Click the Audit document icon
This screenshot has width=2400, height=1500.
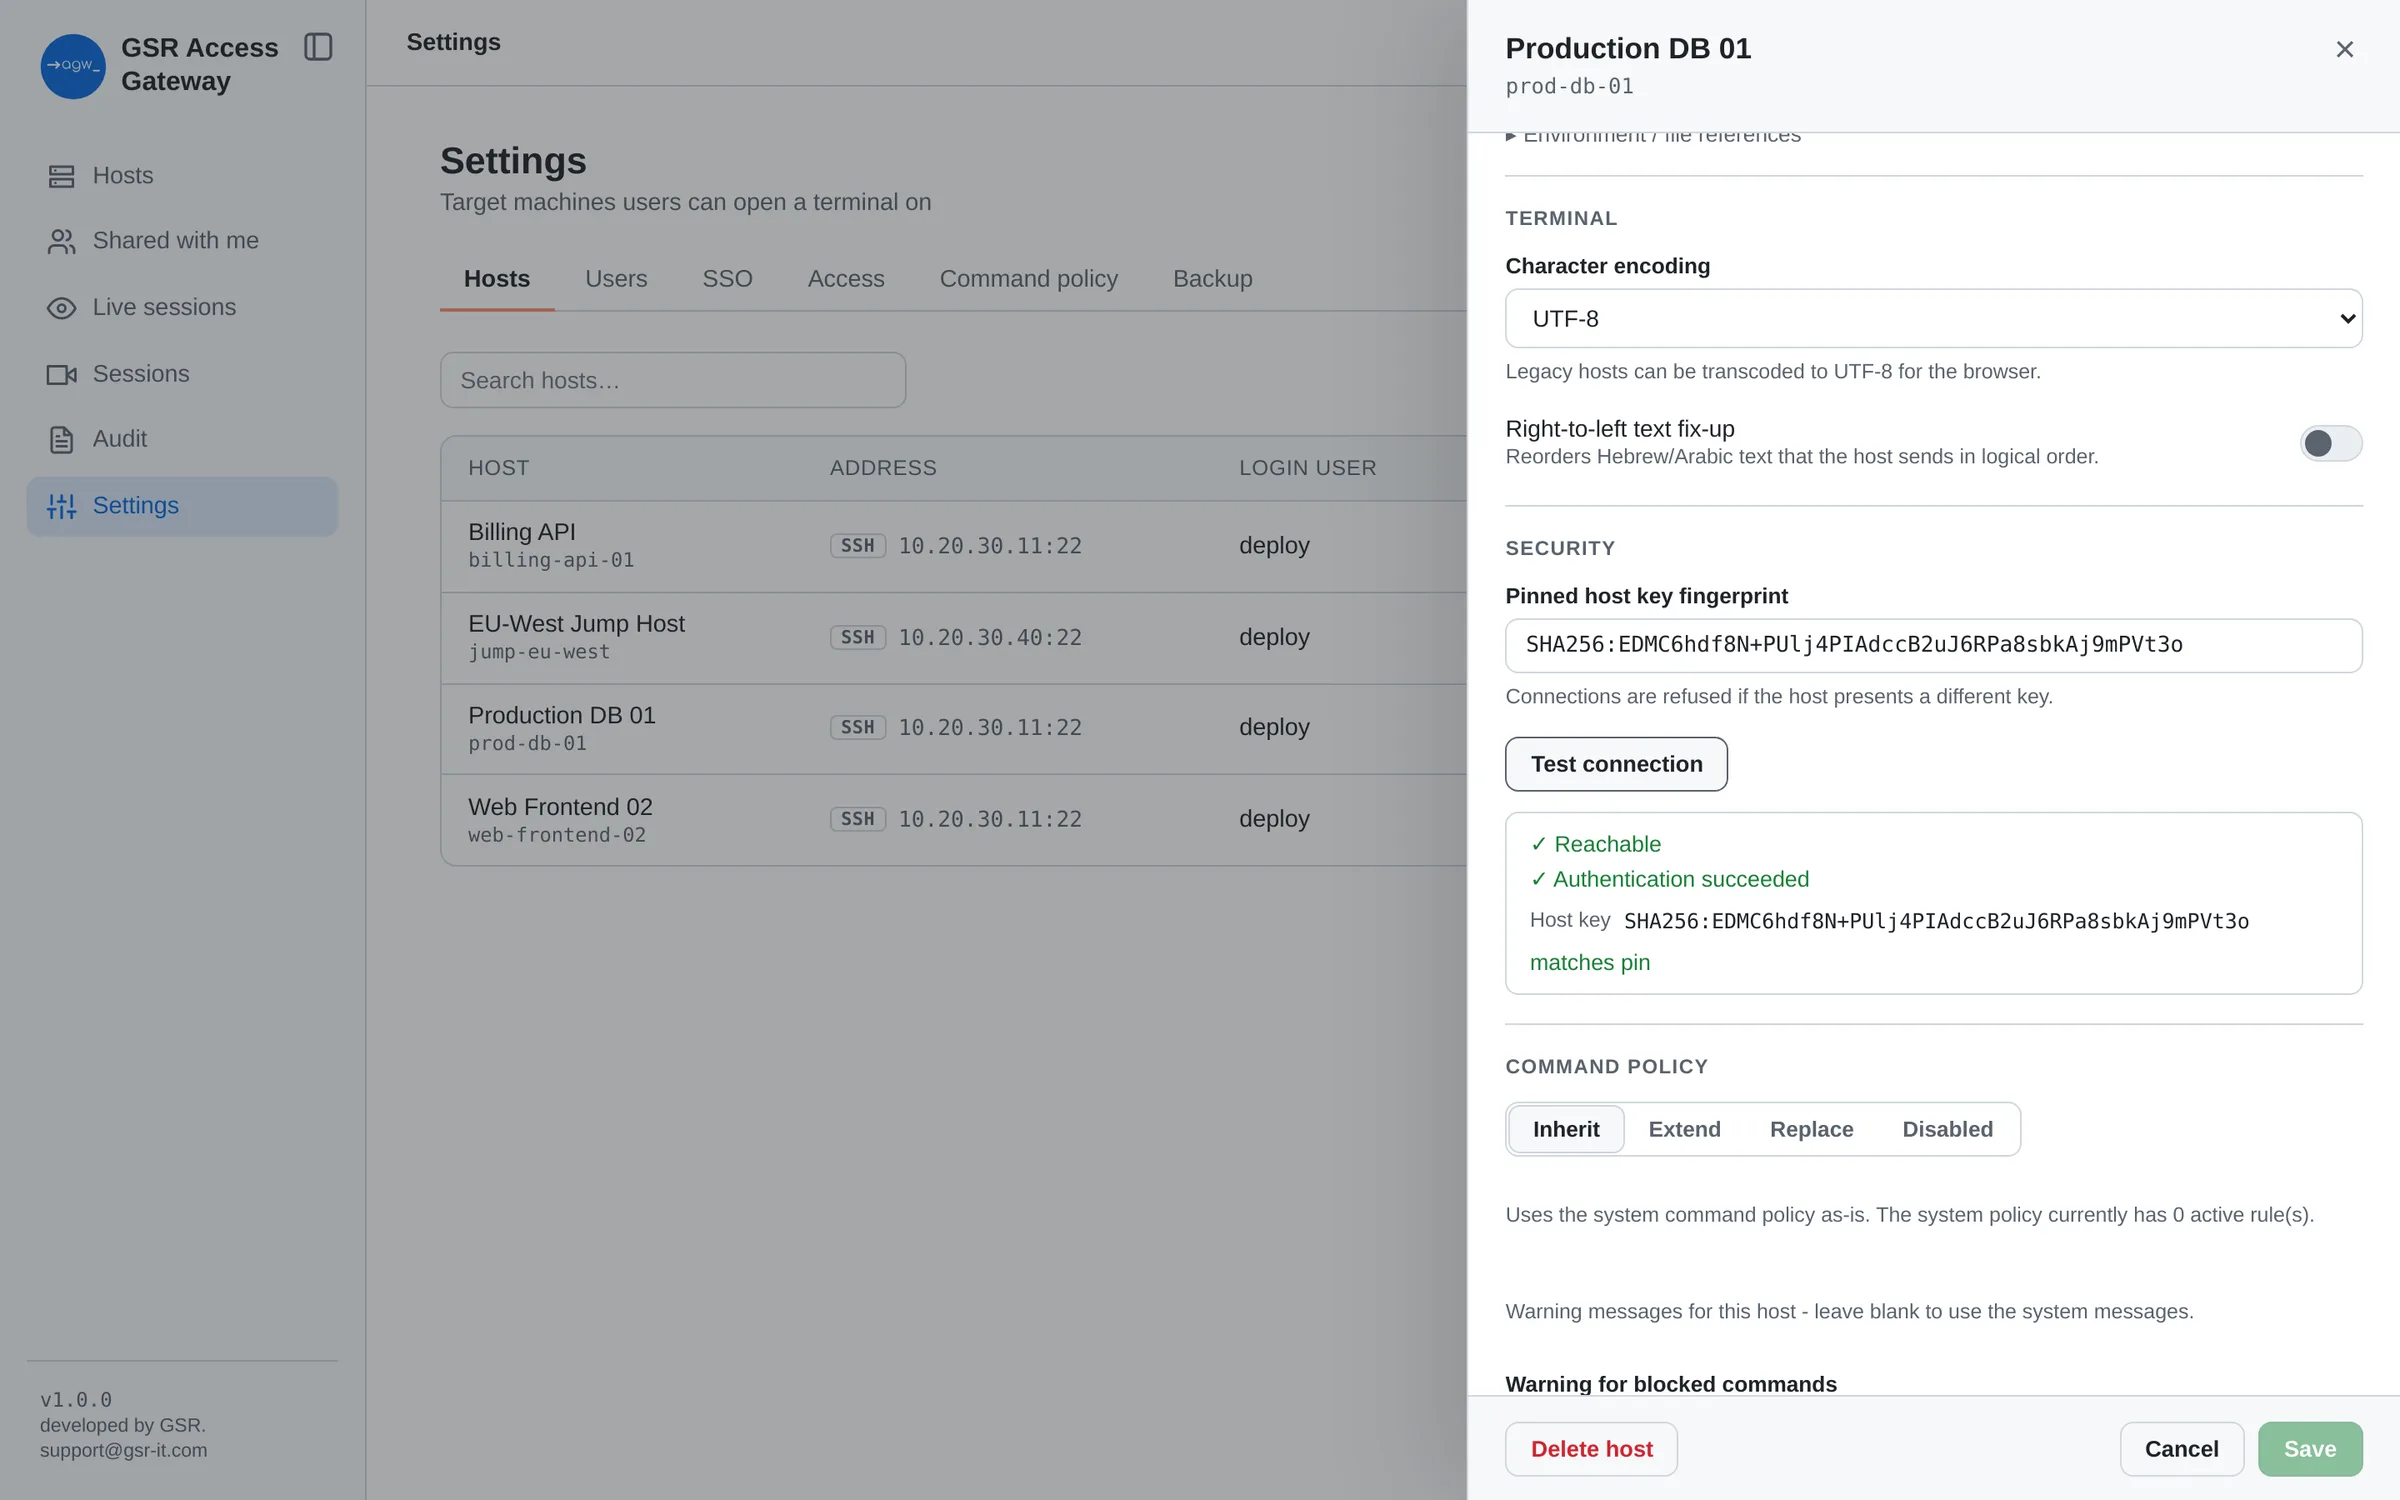pos(62,439)
